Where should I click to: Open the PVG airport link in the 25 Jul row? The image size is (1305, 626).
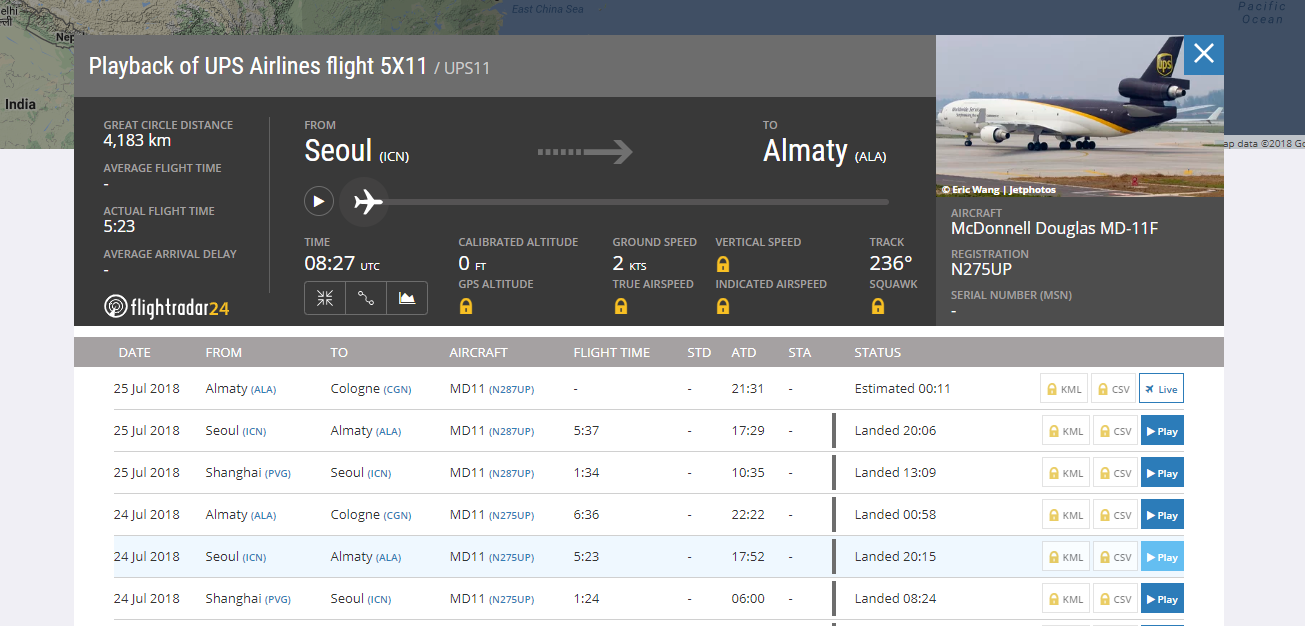coord(277,473)
